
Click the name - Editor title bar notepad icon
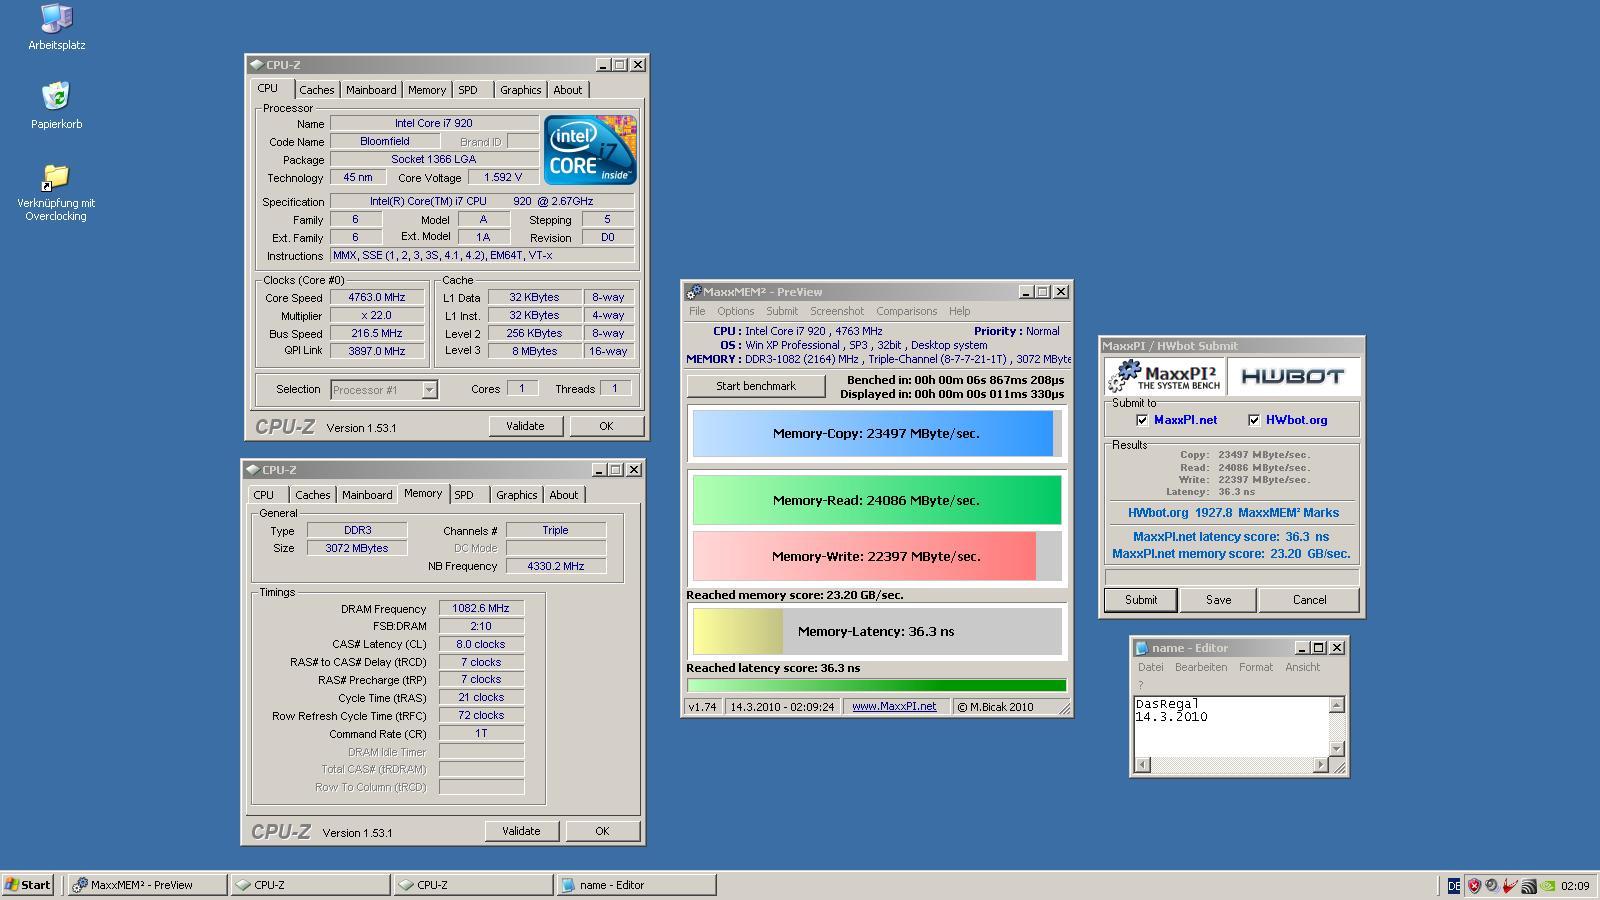click(1142, 648)
